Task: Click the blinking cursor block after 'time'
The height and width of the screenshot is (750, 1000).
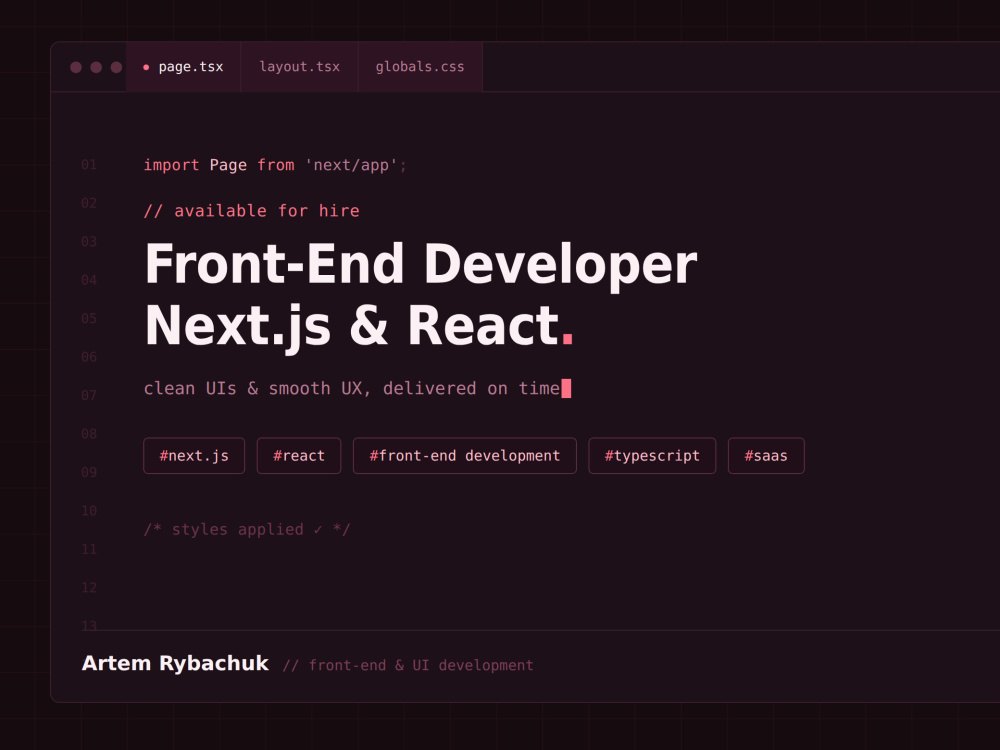Action: (x=566, y=388)
